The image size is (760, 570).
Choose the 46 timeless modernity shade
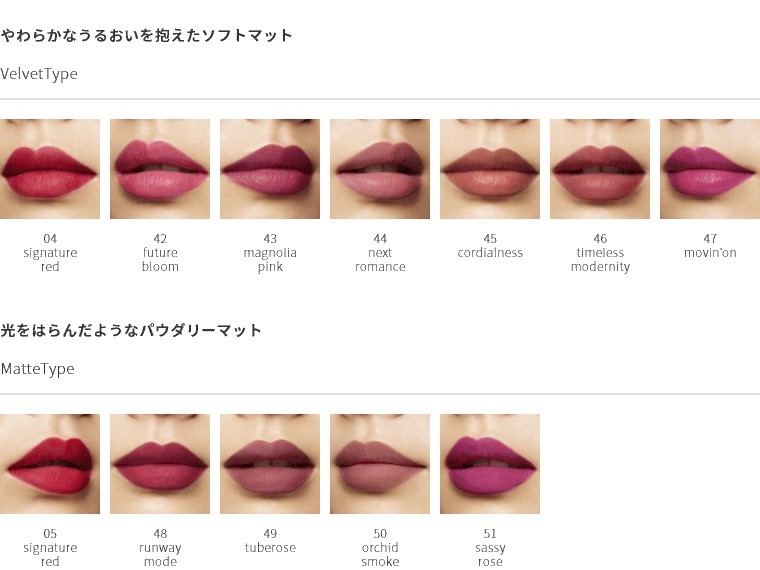(600, 169)
